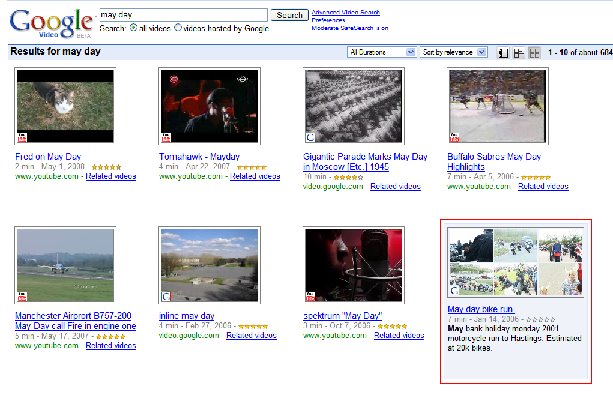Viewport: 613px width, 394px height.
Task: Click Related videos under Fred on May Day
Action: [x=111, y=176]
